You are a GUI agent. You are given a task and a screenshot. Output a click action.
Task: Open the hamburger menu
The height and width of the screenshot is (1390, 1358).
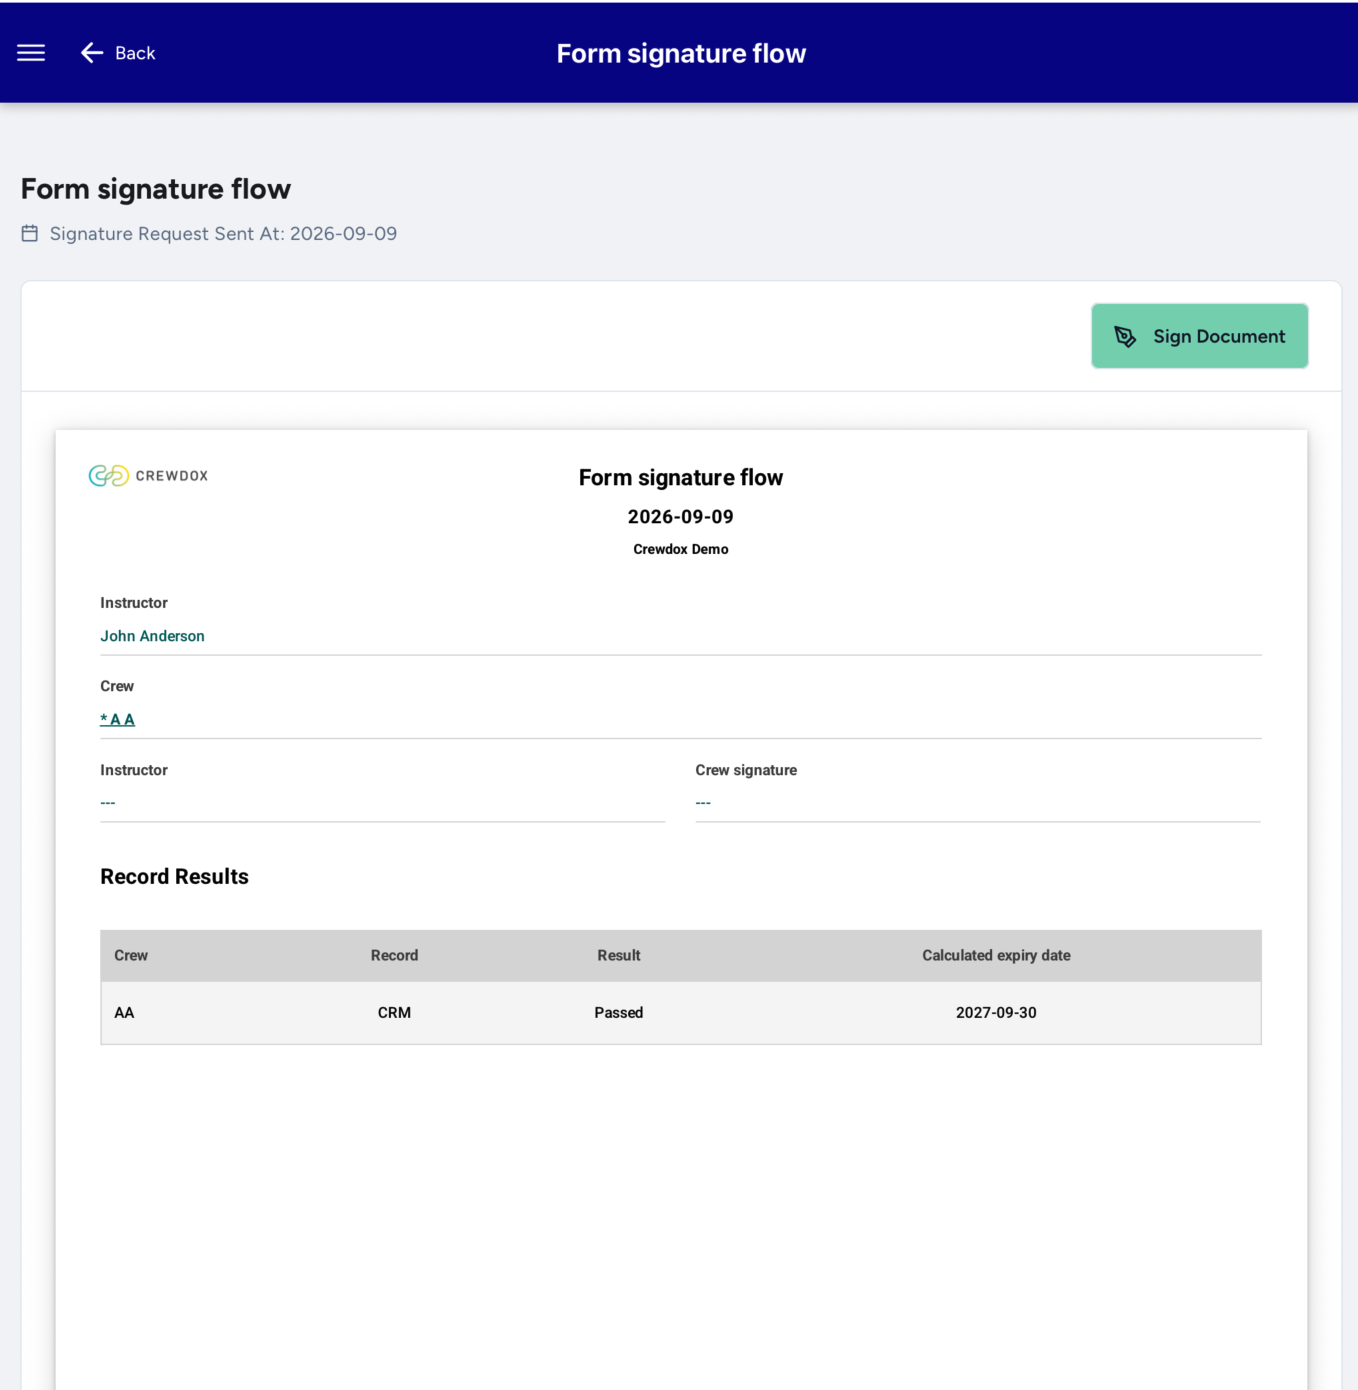tap(31, 53)
